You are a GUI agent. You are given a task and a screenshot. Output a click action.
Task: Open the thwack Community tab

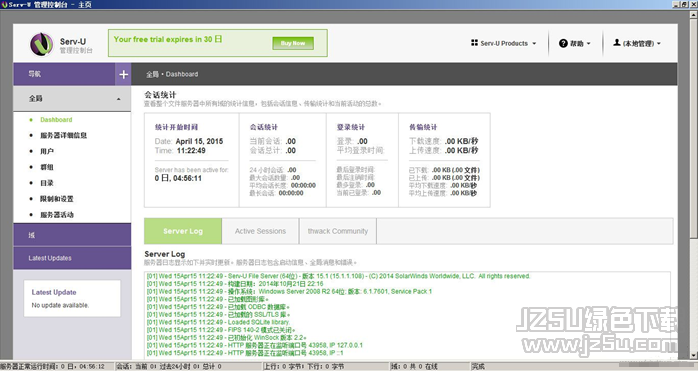(338, 231)
